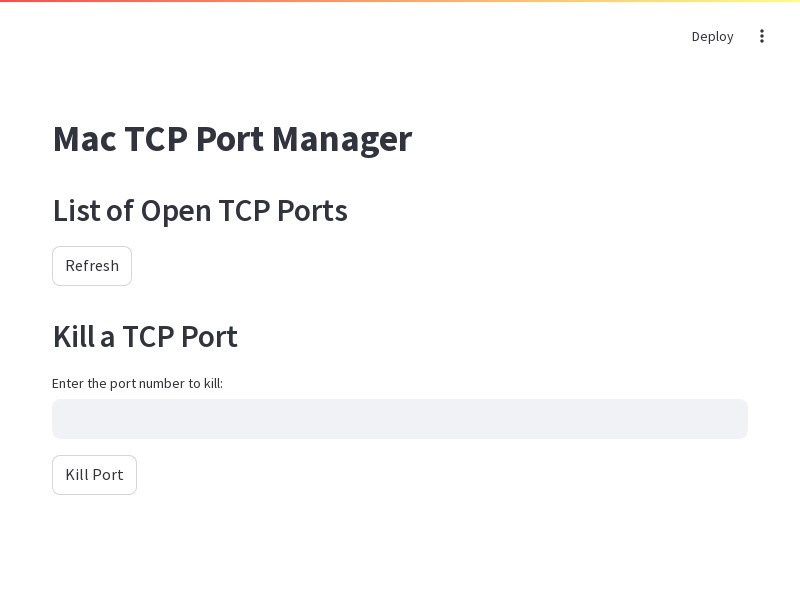Click the word 'List' in the ports subheading

click(76, 211)
